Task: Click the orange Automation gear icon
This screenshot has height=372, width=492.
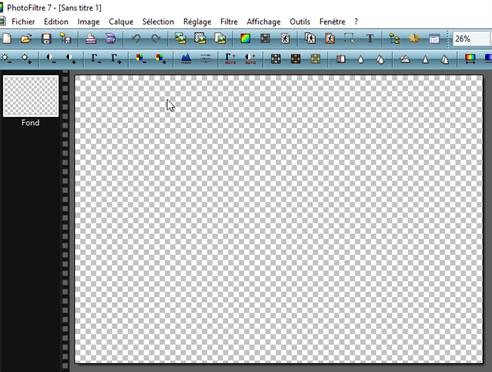Action: tap(414, 39)
